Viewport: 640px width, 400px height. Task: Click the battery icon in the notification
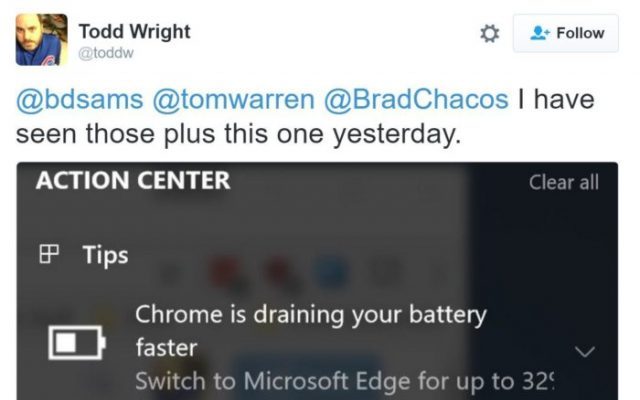point(77,342)
